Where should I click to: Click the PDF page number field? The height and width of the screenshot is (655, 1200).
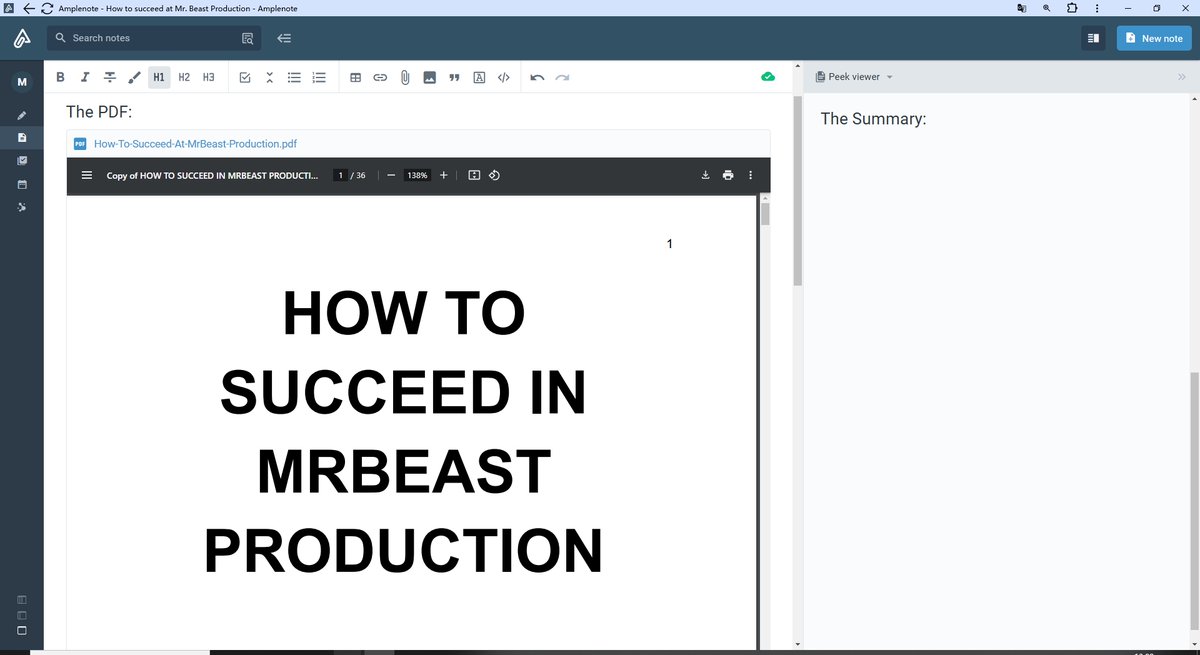[340, 175]
